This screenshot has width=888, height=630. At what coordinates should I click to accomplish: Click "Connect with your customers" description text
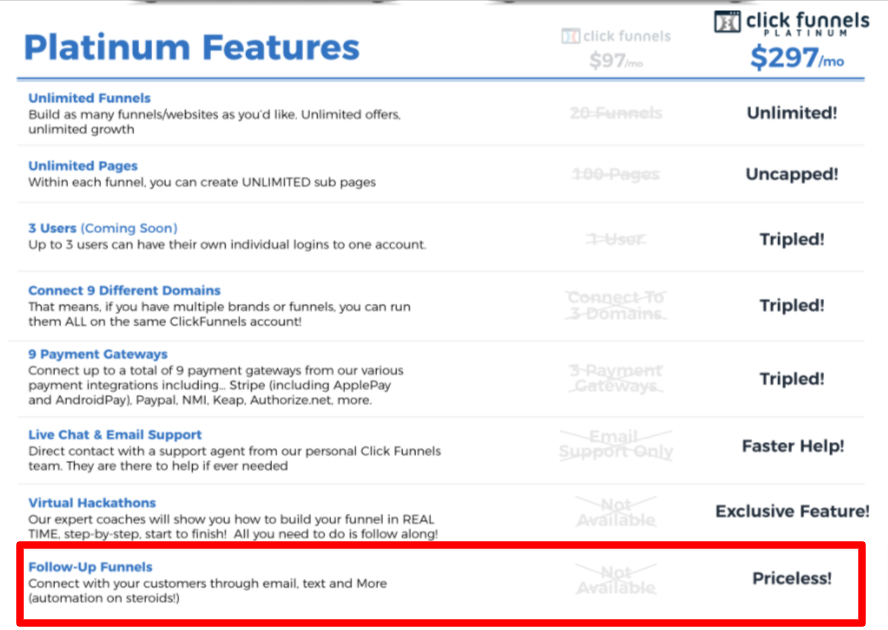208,590
